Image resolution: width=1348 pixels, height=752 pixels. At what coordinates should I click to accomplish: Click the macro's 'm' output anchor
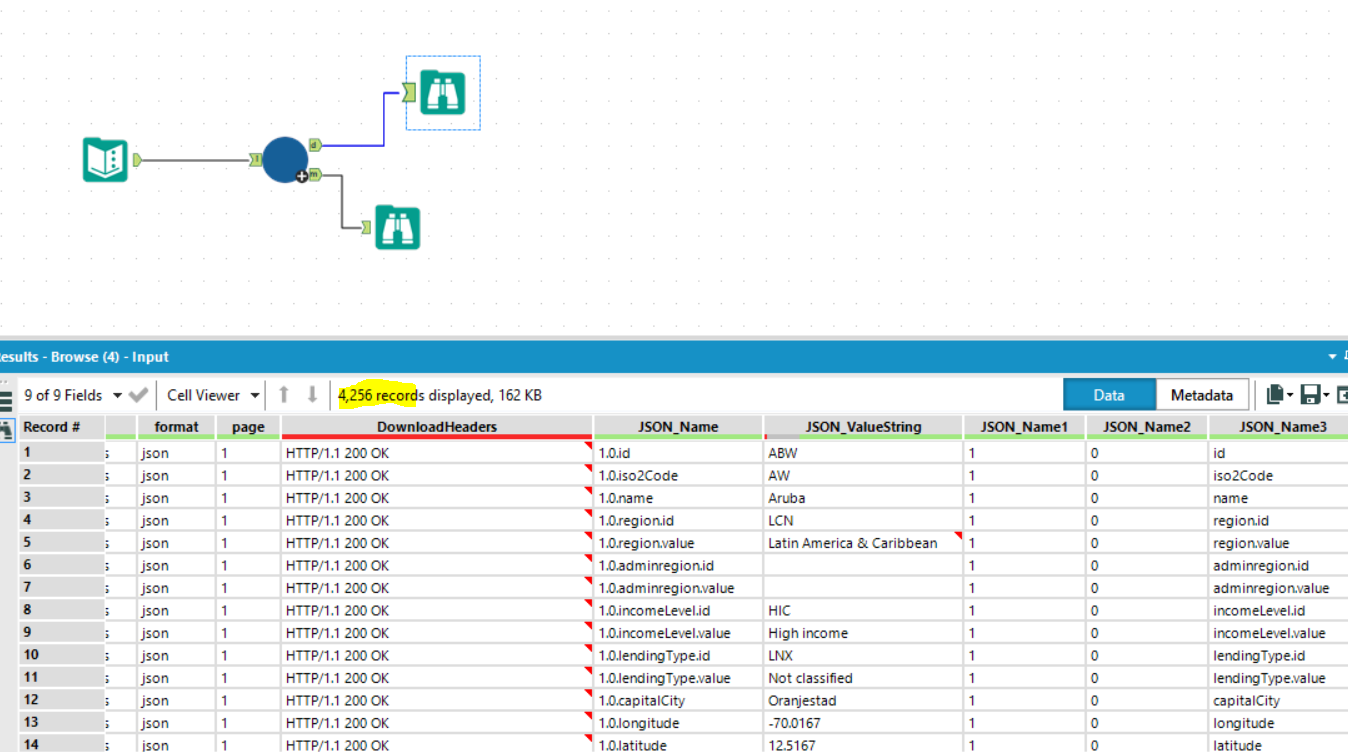click(314, 175)
